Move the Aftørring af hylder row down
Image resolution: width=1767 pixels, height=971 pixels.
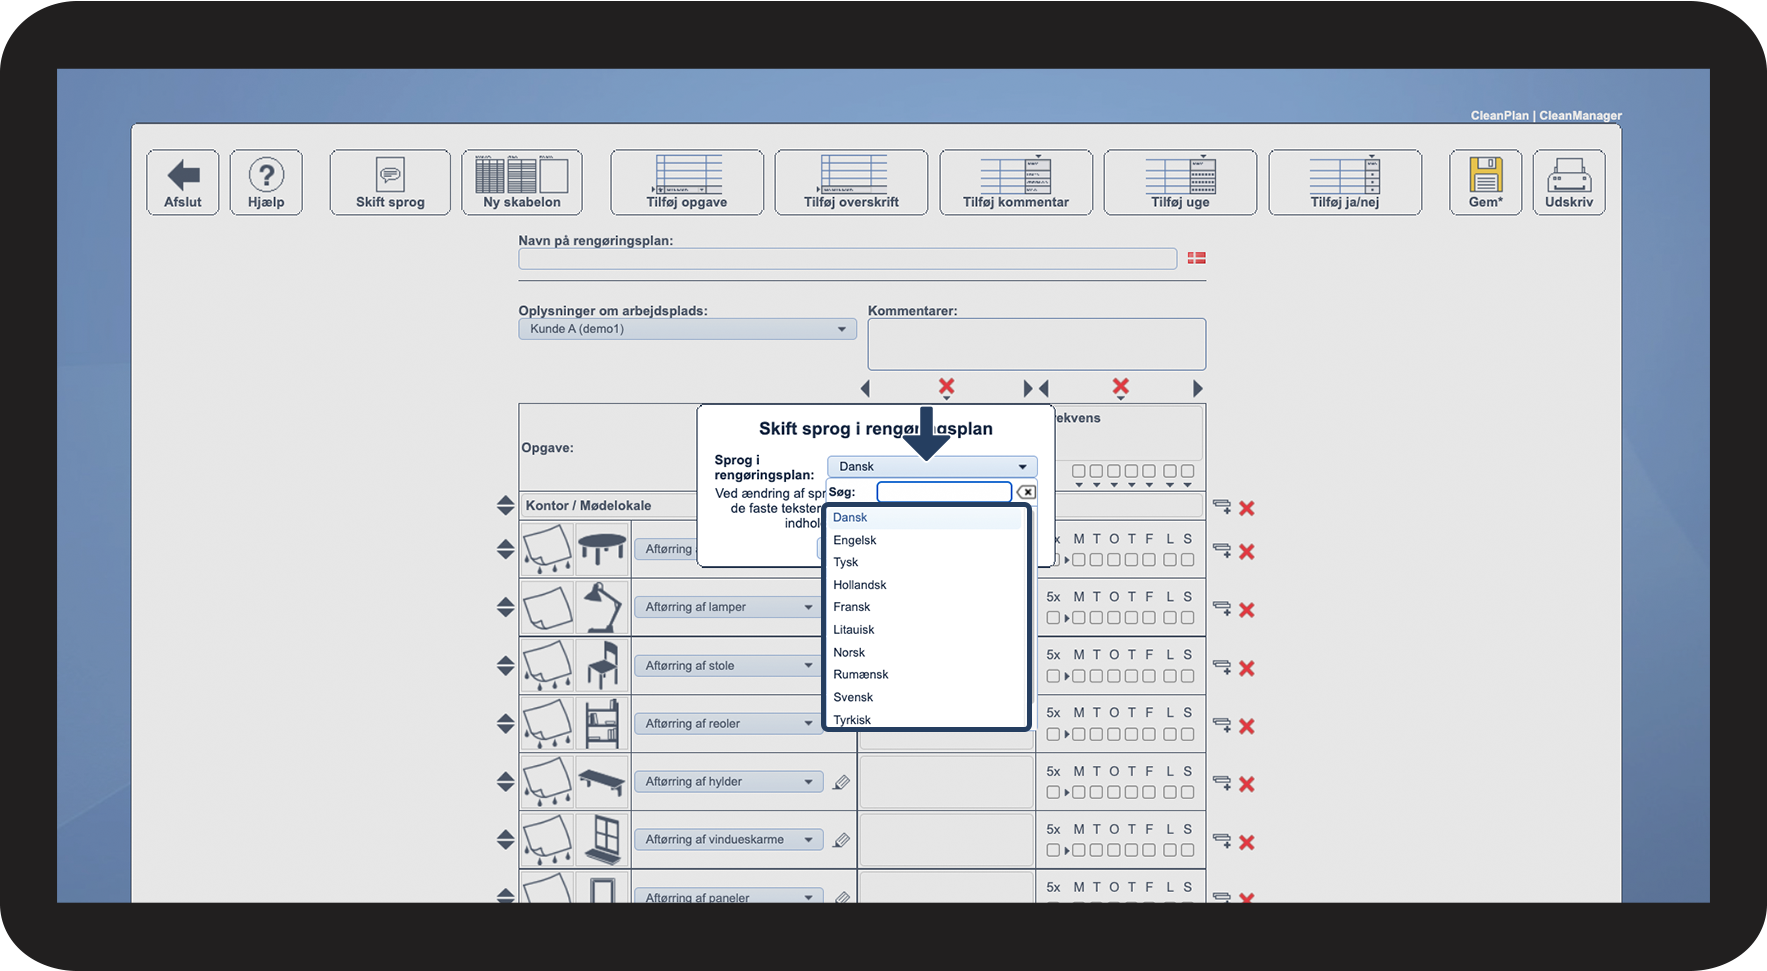(505, 788)
